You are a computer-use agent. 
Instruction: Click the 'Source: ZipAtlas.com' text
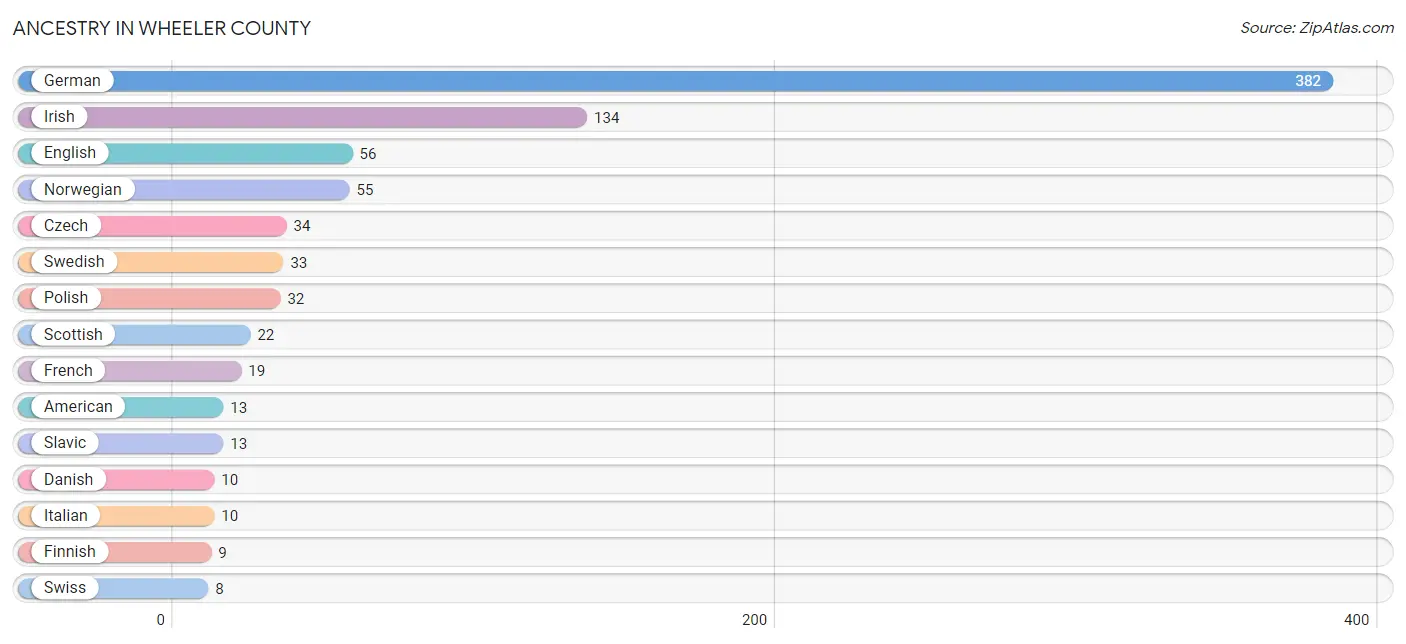pos(1317,28)
